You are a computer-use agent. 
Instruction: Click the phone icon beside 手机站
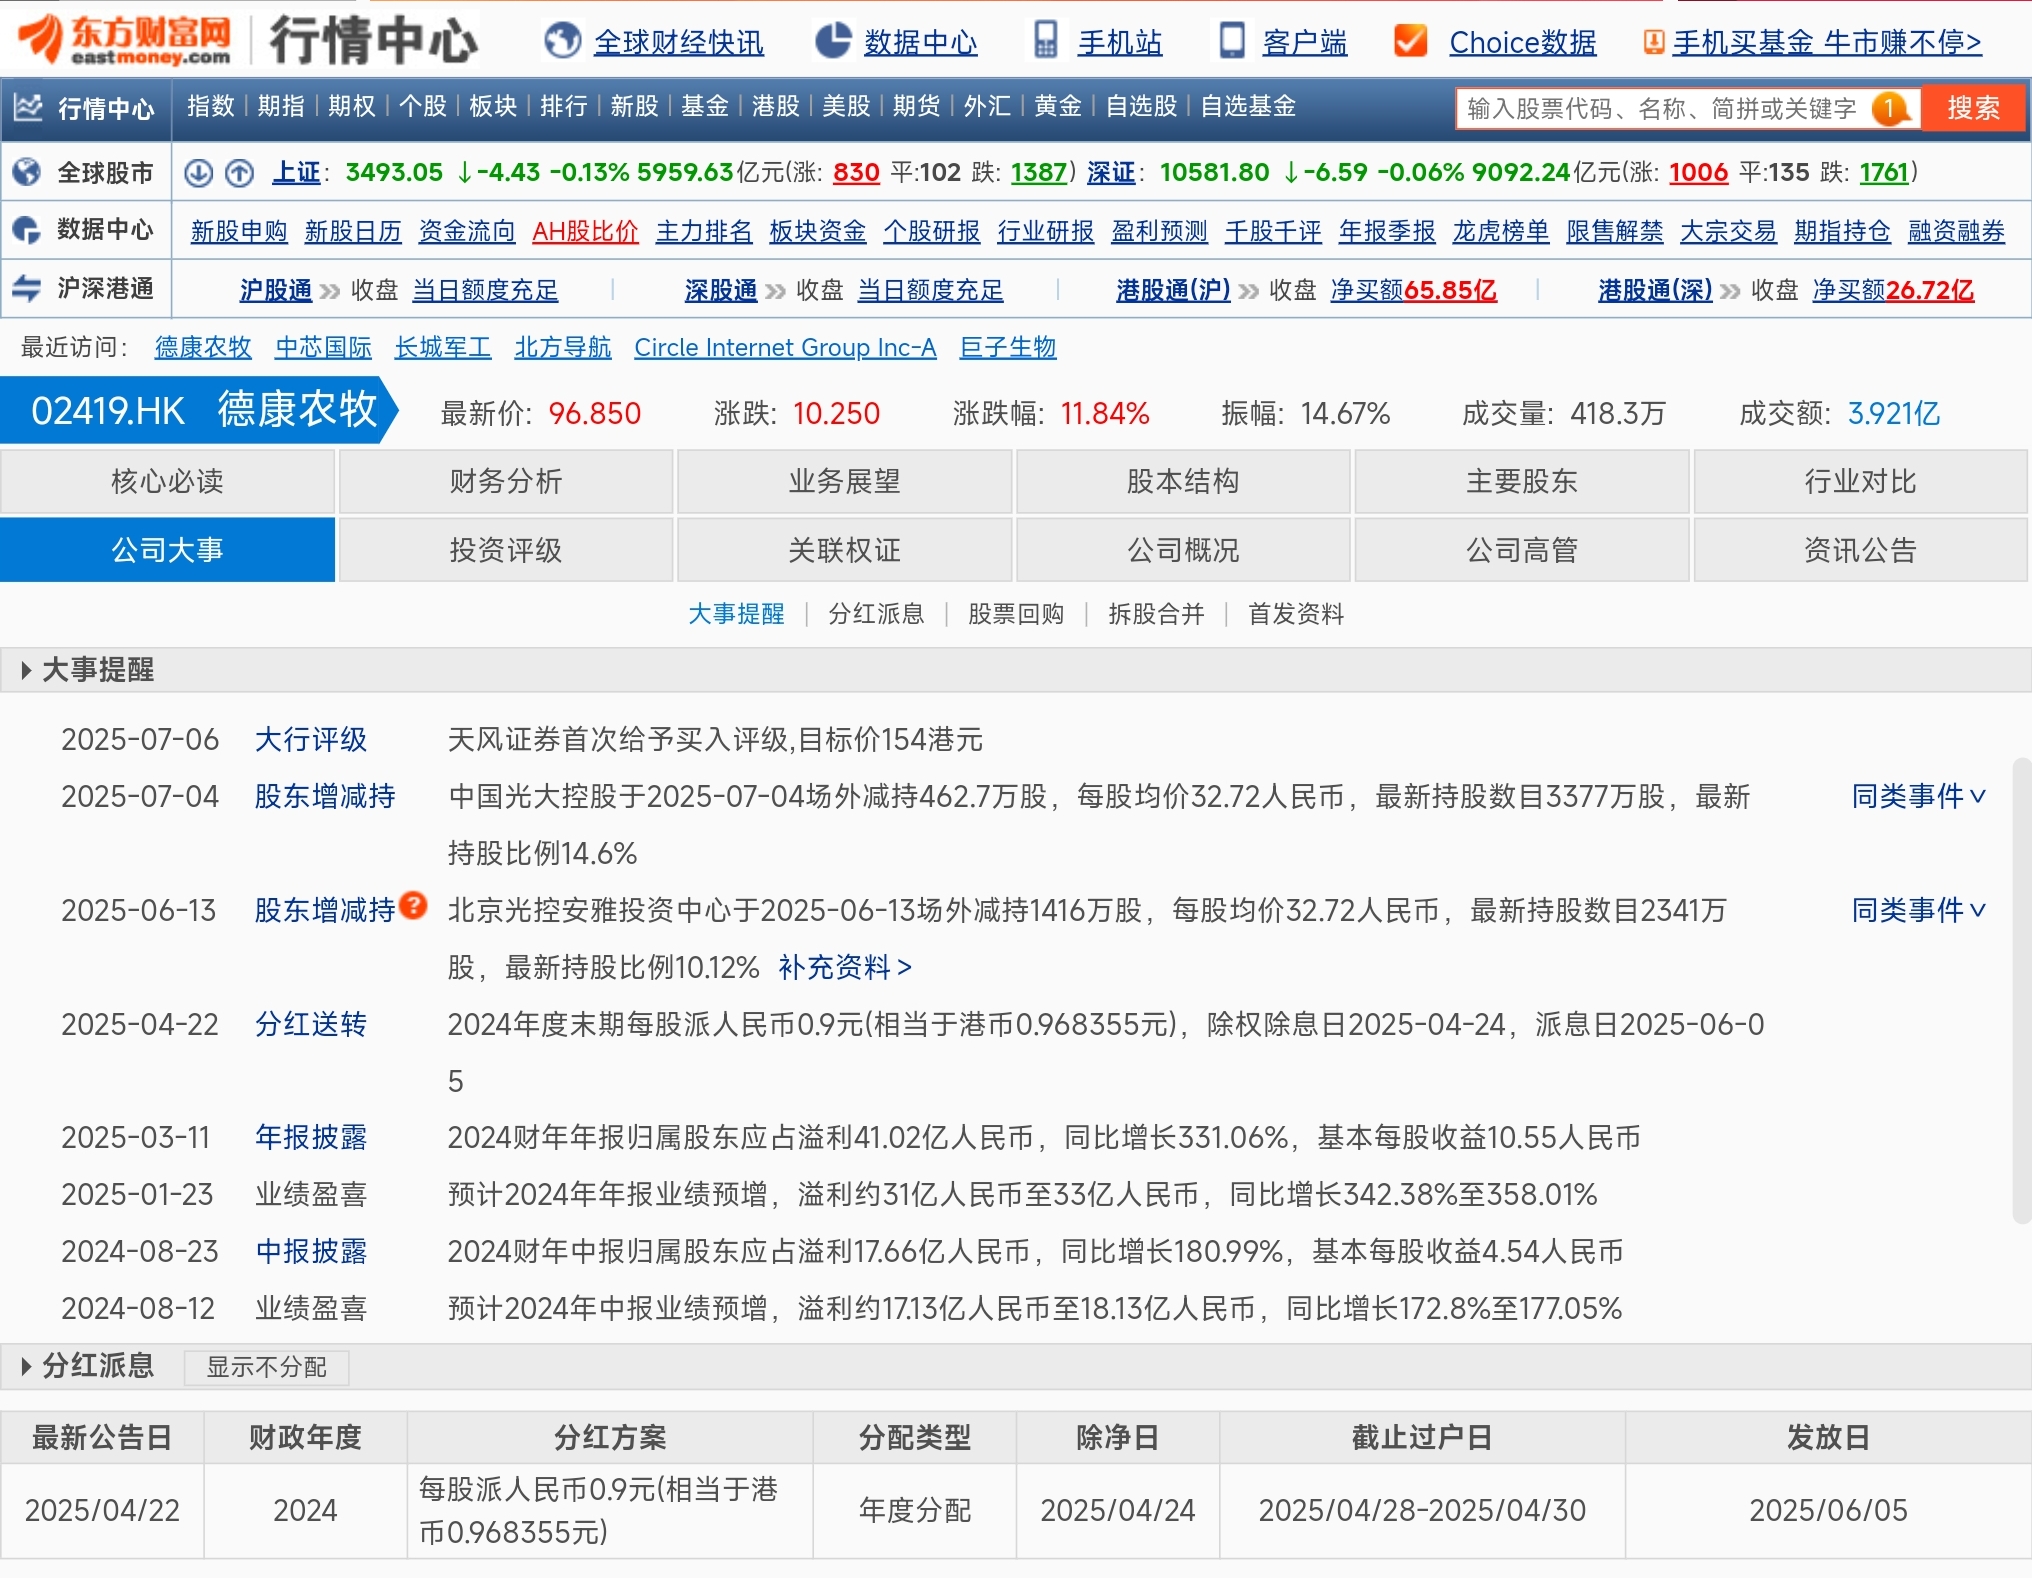pyautogui.click(x=1046, y=41)
